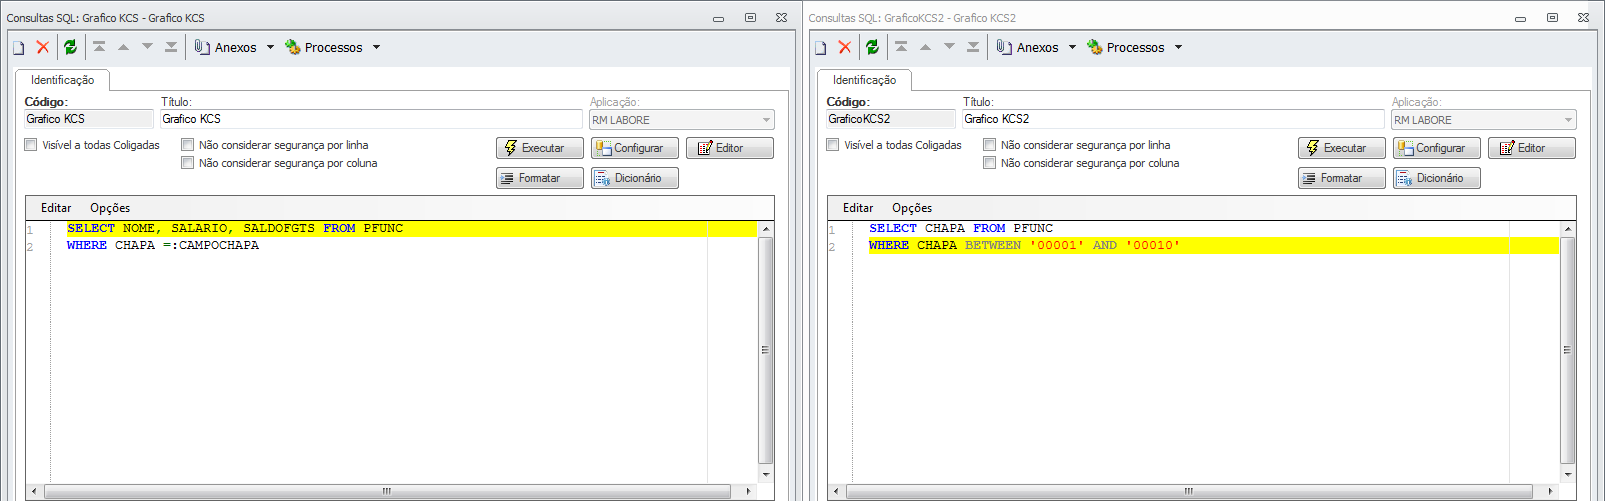Go to first record in left window toolbar
This screenshot has width=1606, height=501.
99,47
